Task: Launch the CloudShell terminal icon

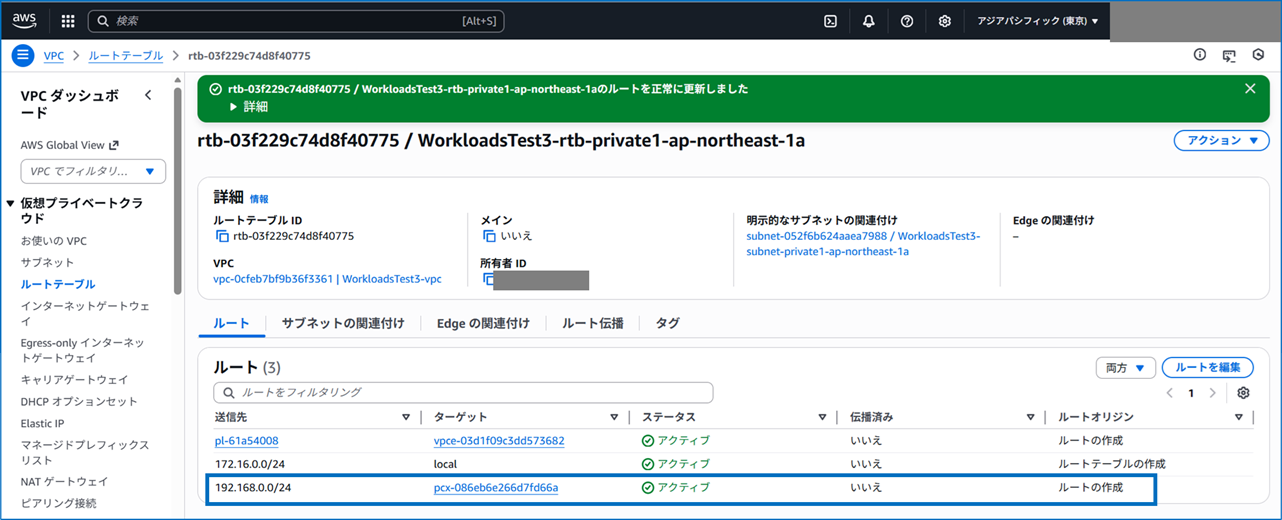Action: pyautogui.click(x=830, y=21)
